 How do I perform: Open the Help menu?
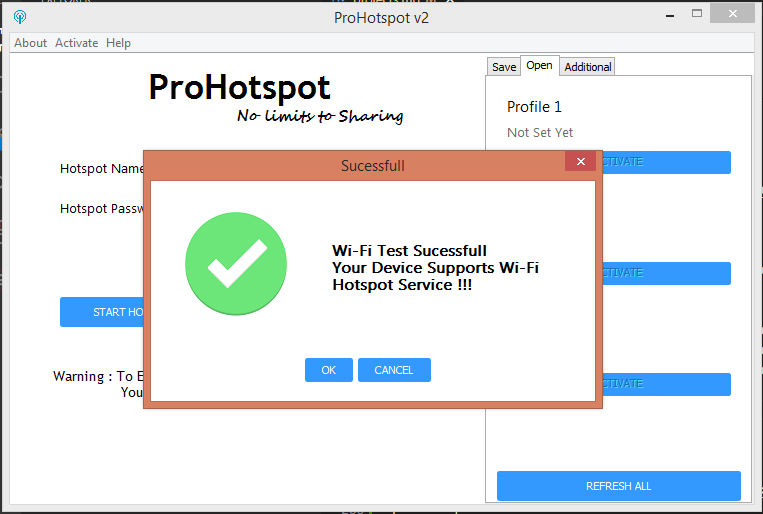coord(118,43)
